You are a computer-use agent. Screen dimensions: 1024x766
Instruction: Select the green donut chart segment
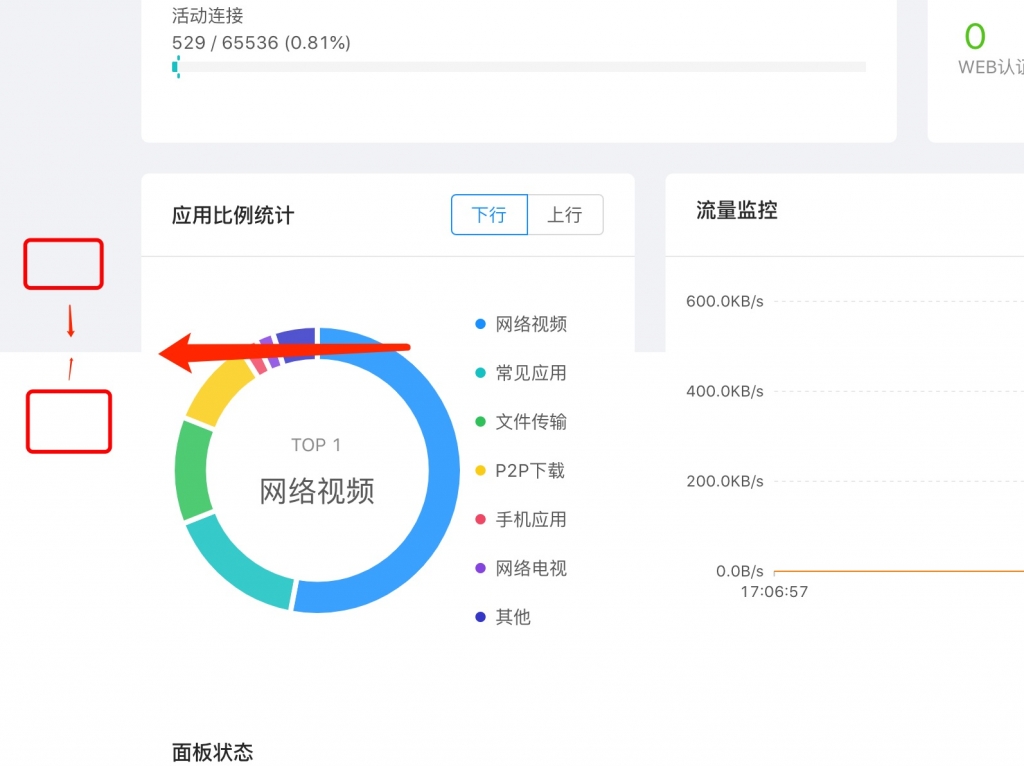tap(193, 471)
